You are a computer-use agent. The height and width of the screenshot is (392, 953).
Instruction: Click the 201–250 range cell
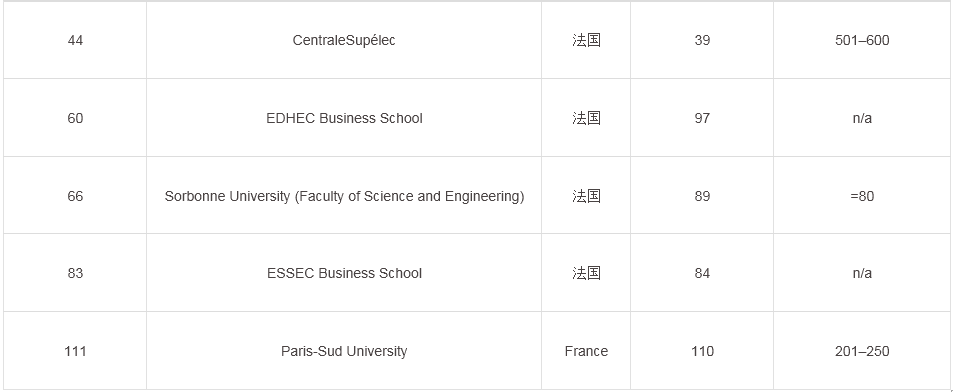click(x=862, y=351)
